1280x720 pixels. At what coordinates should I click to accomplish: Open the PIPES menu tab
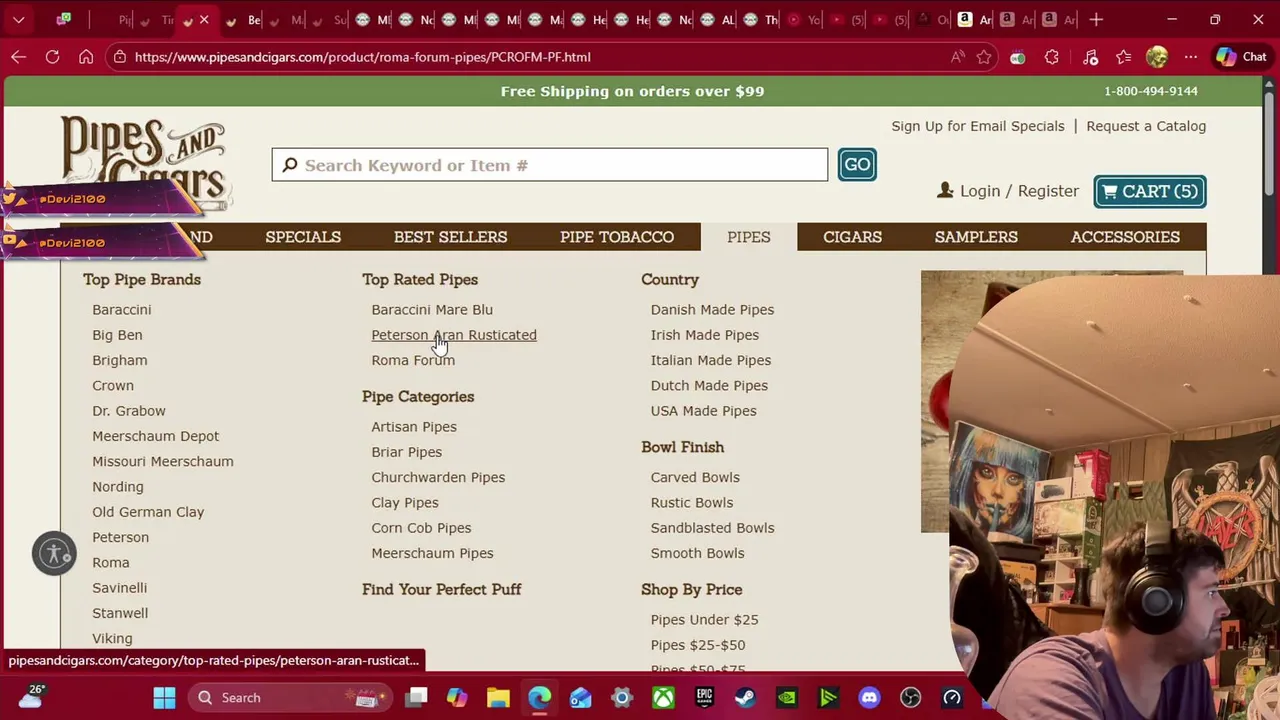tap(749, 237)
